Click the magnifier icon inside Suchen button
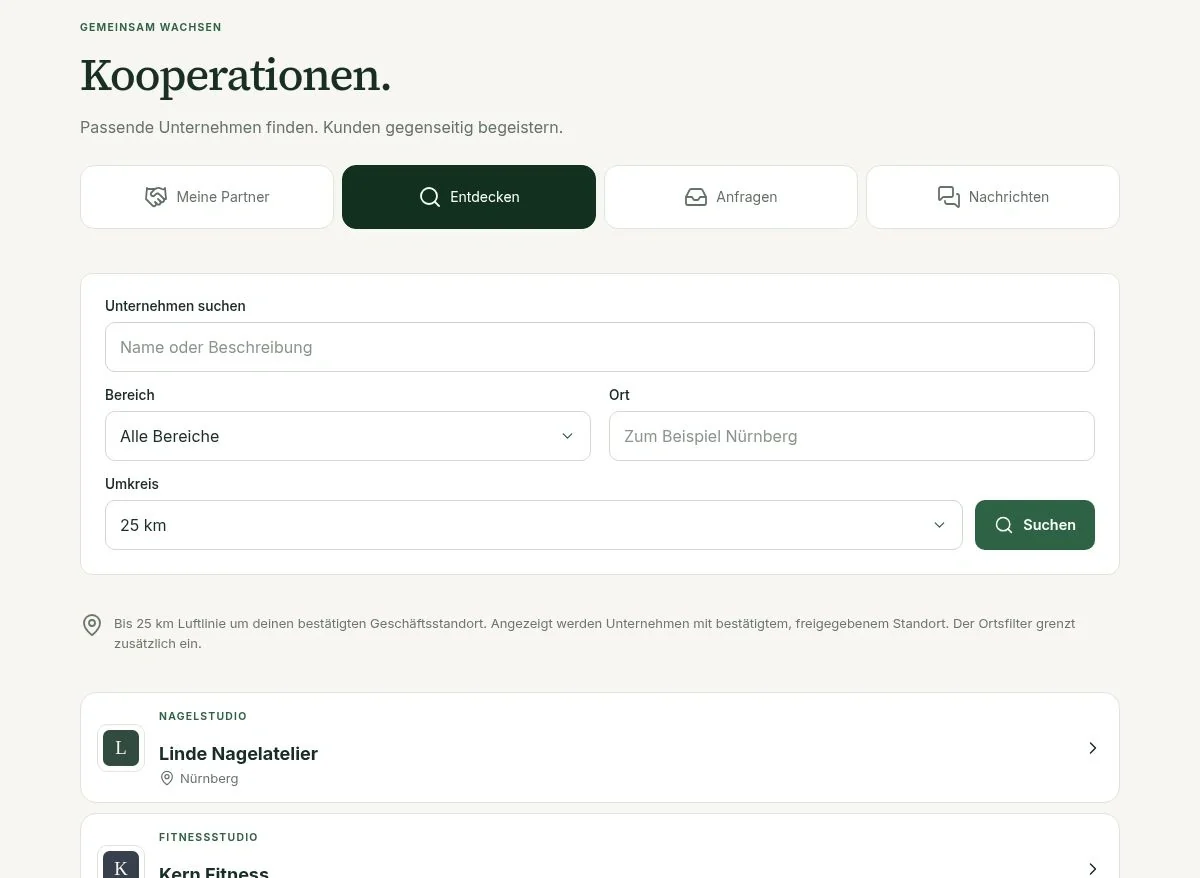The height and width of the screenshot is (878, 1200). [1004, 525]
